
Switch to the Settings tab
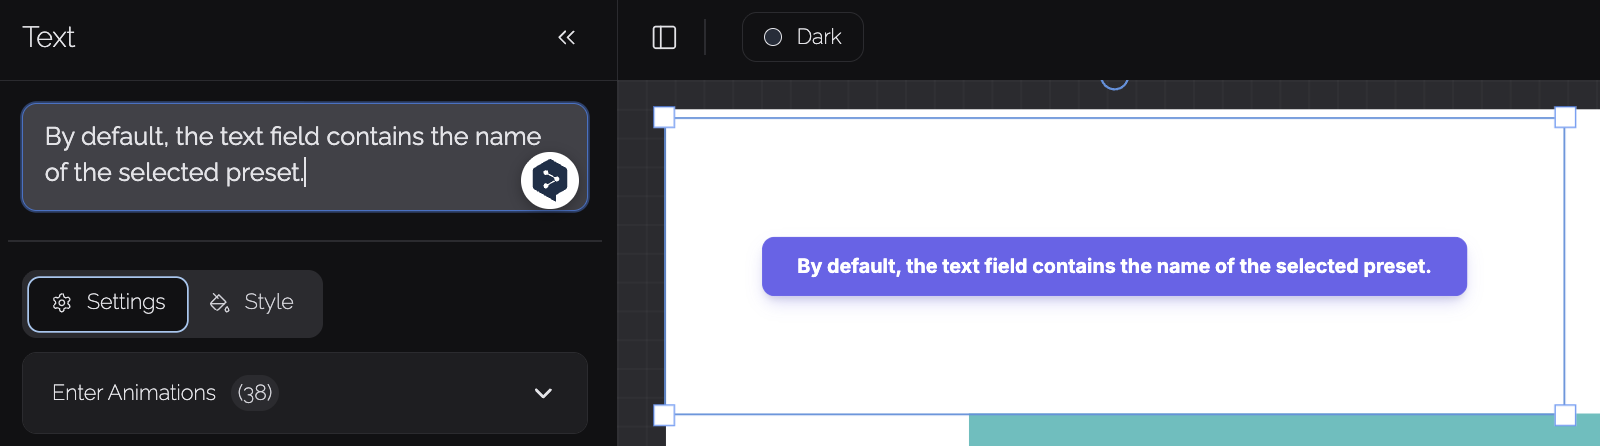(108, 303)
